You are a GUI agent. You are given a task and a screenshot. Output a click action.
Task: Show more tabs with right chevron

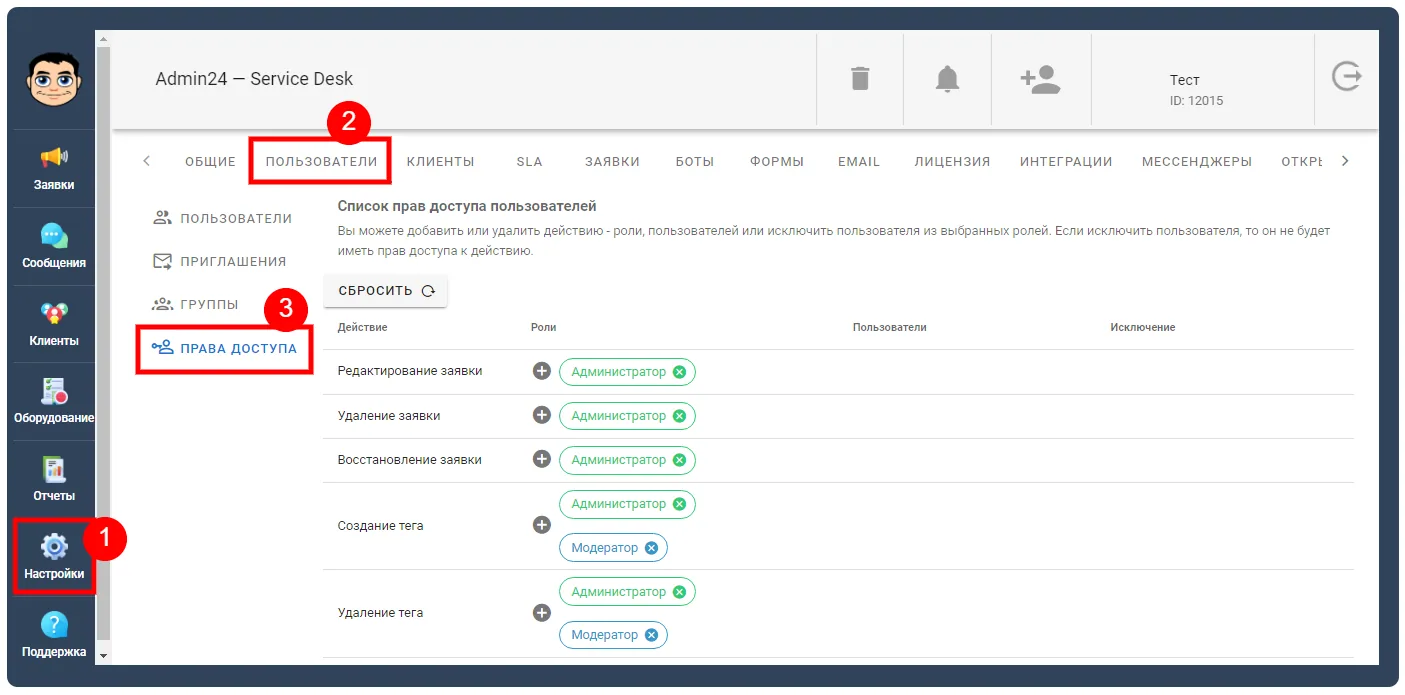click(x=1345, y=161)
